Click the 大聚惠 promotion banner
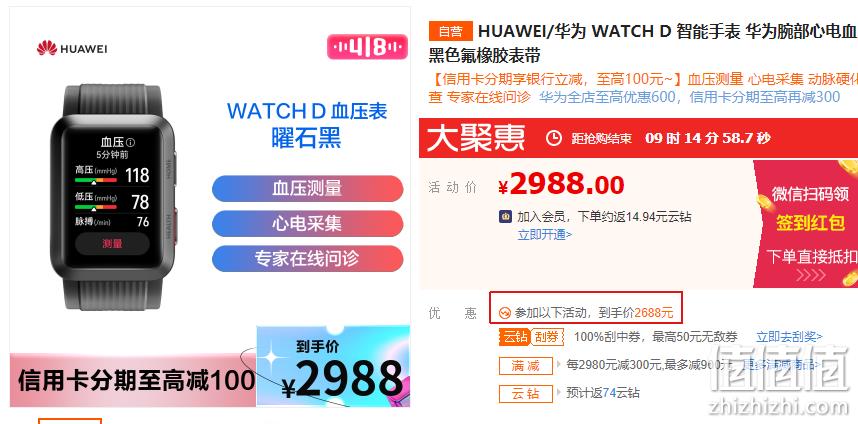The width and height of the screenshot is (858, 424). (638, 138)
